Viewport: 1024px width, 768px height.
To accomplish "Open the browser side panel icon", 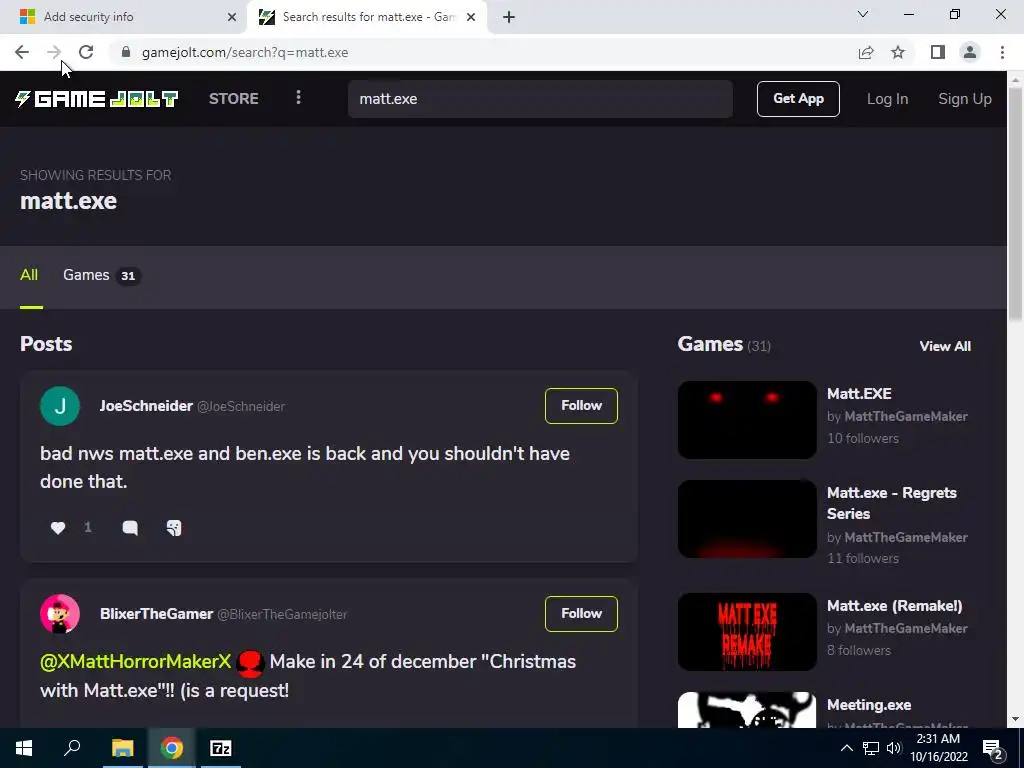I will point(938,52).
